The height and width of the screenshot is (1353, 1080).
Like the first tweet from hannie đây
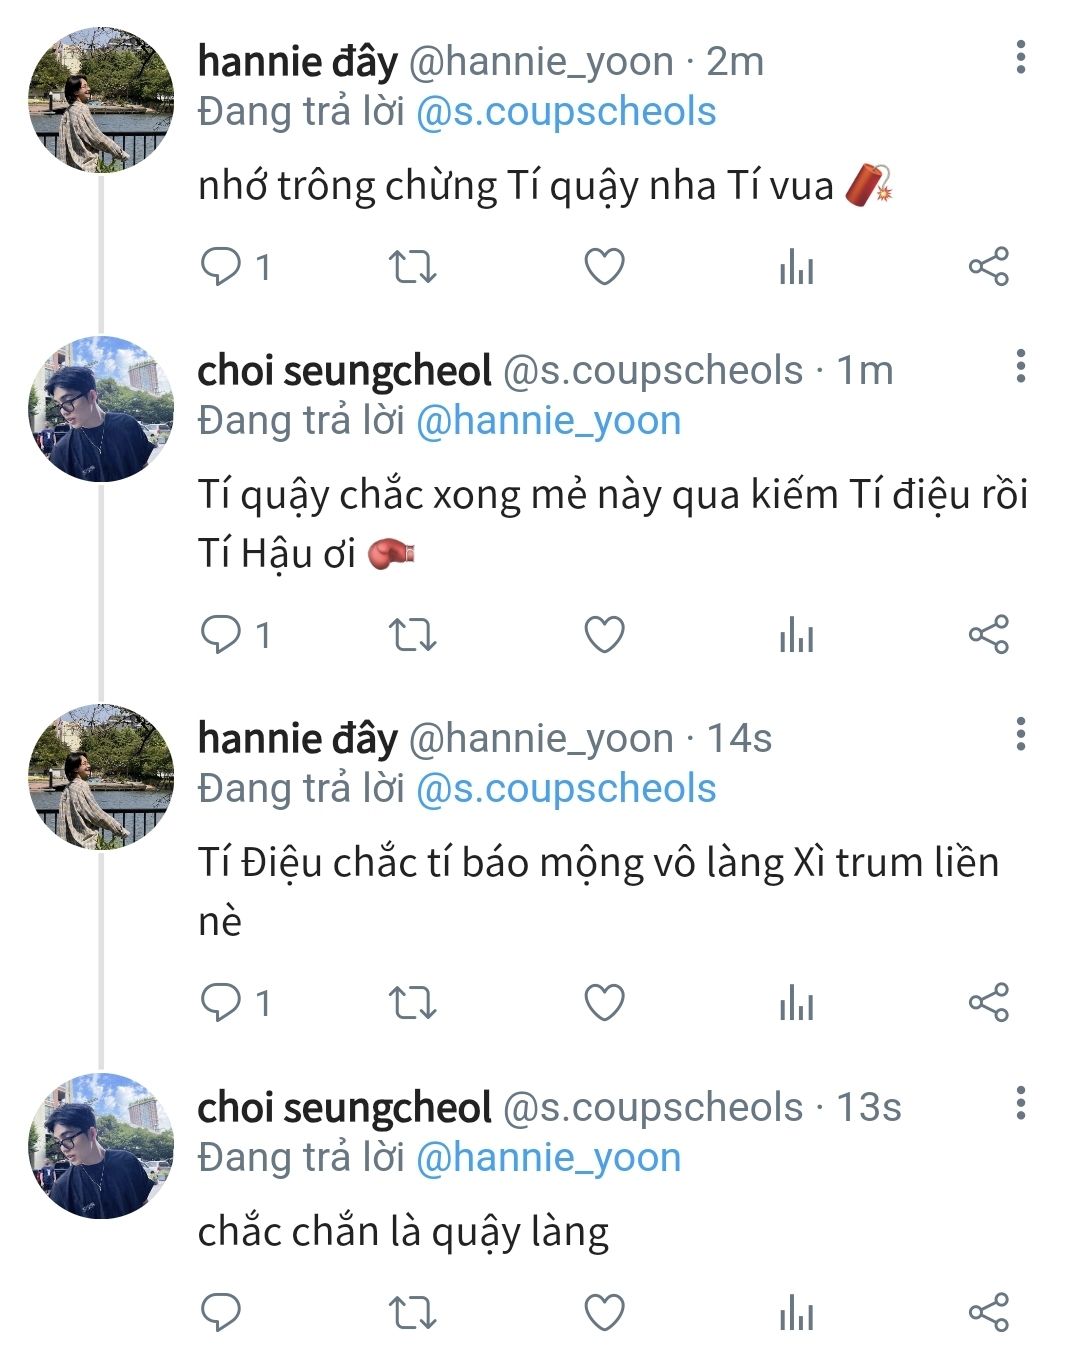pyautogui.click(x=604, y=267)
